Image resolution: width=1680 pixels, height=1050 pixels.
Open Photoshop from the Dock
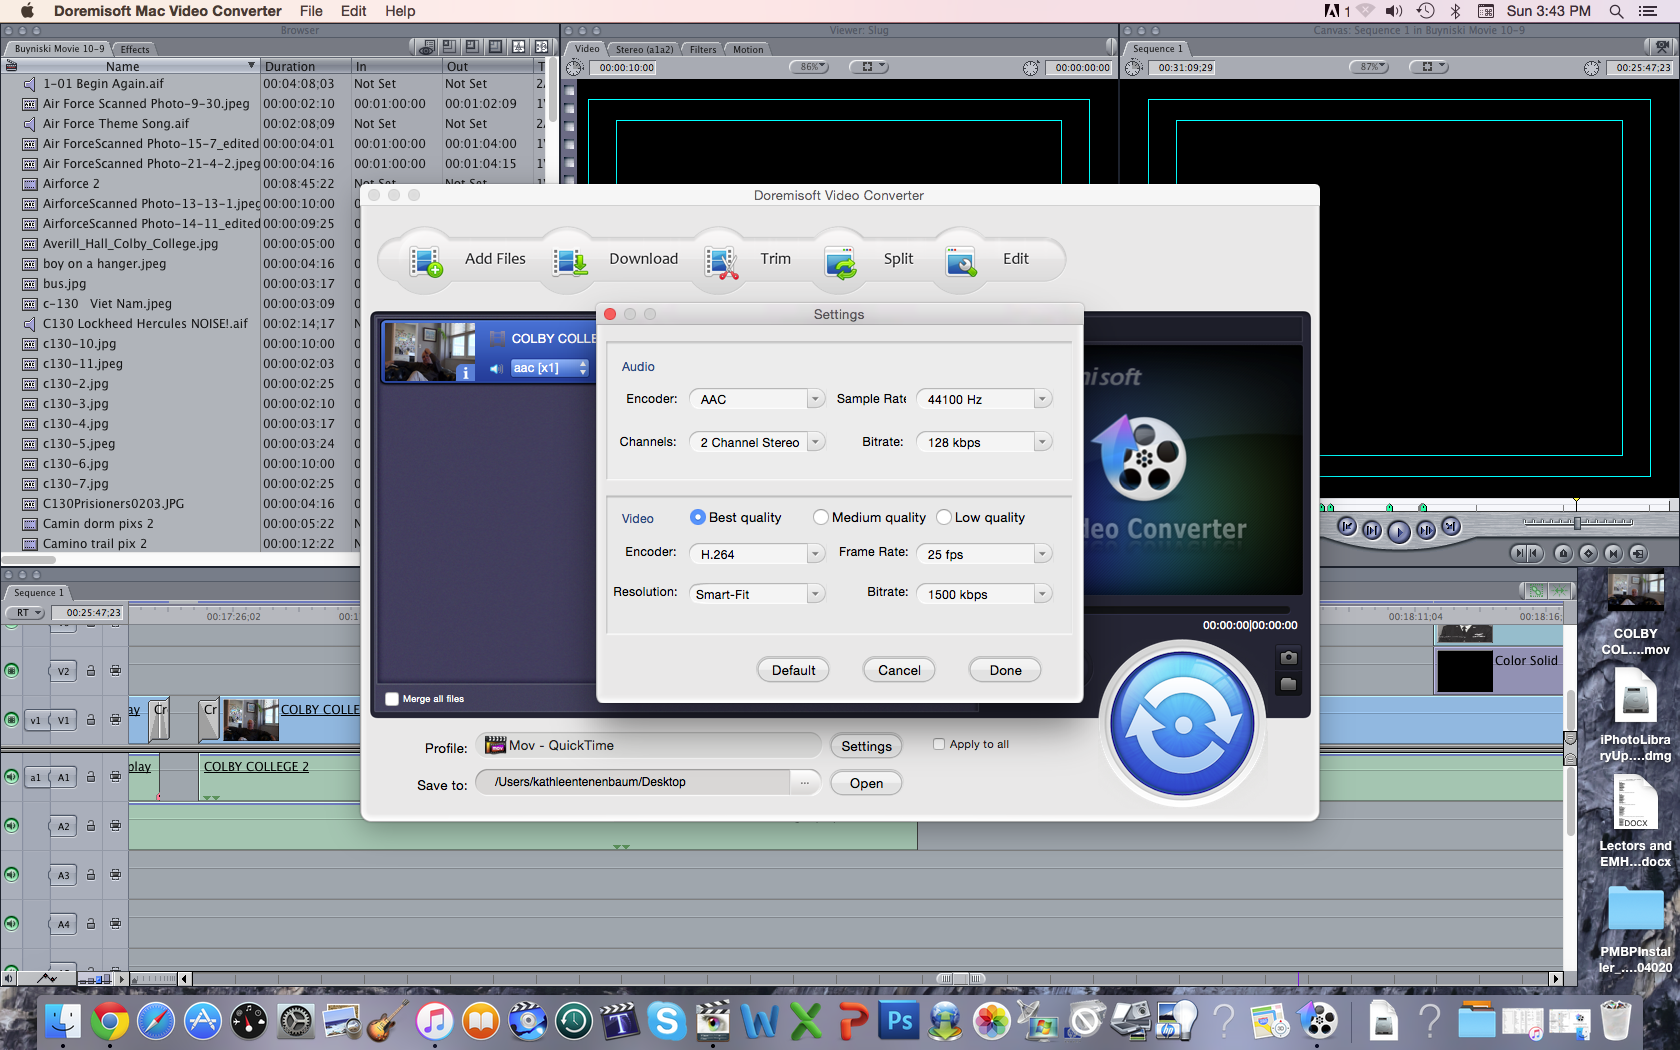899,1021
